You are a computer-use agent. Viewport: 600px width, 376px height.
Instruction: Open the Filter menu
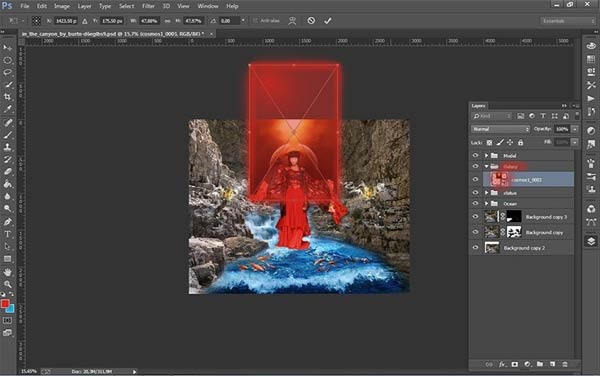(148, 6)
